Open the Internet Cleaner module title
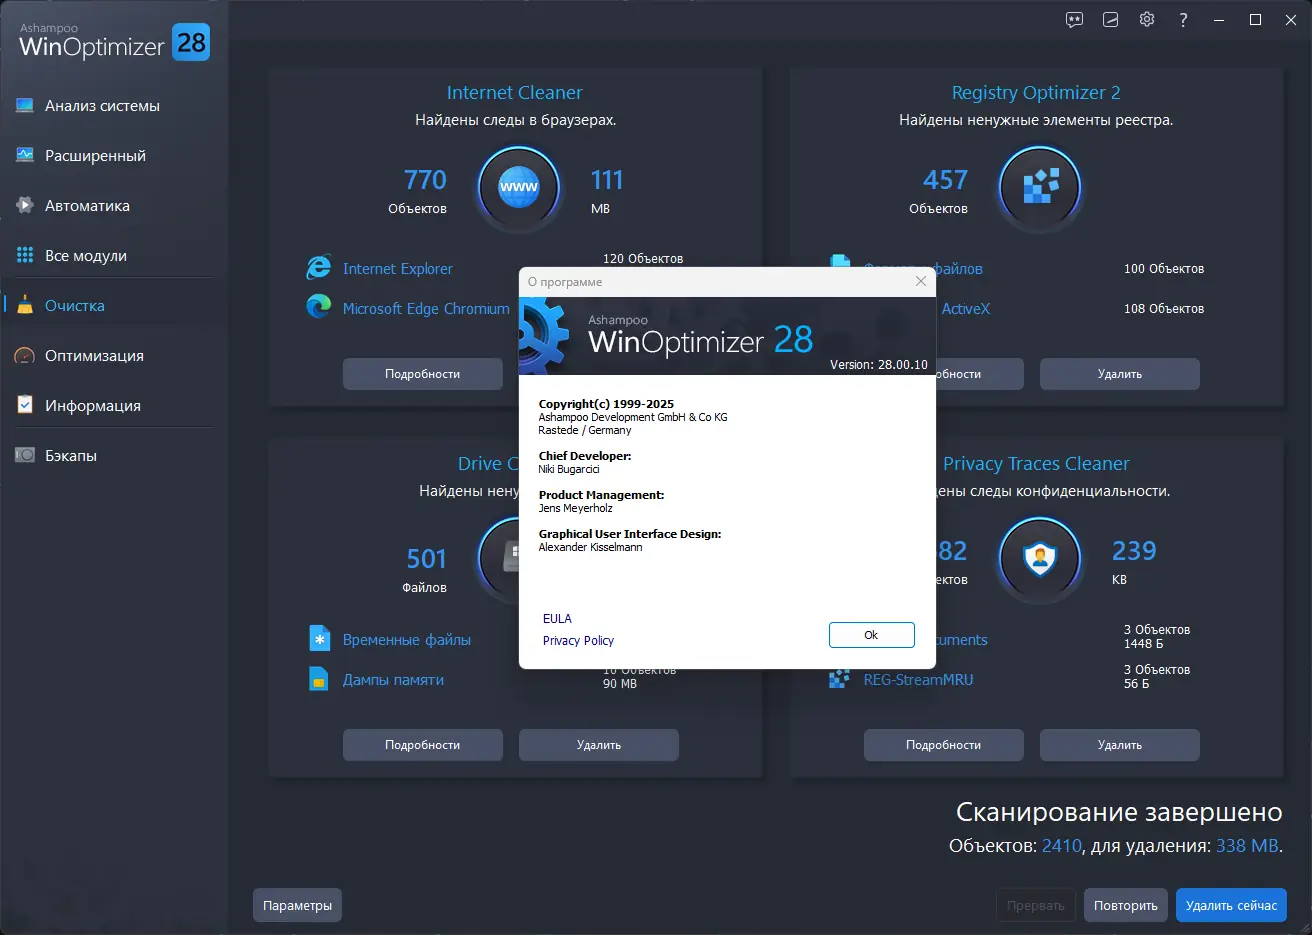 (514, 93)
